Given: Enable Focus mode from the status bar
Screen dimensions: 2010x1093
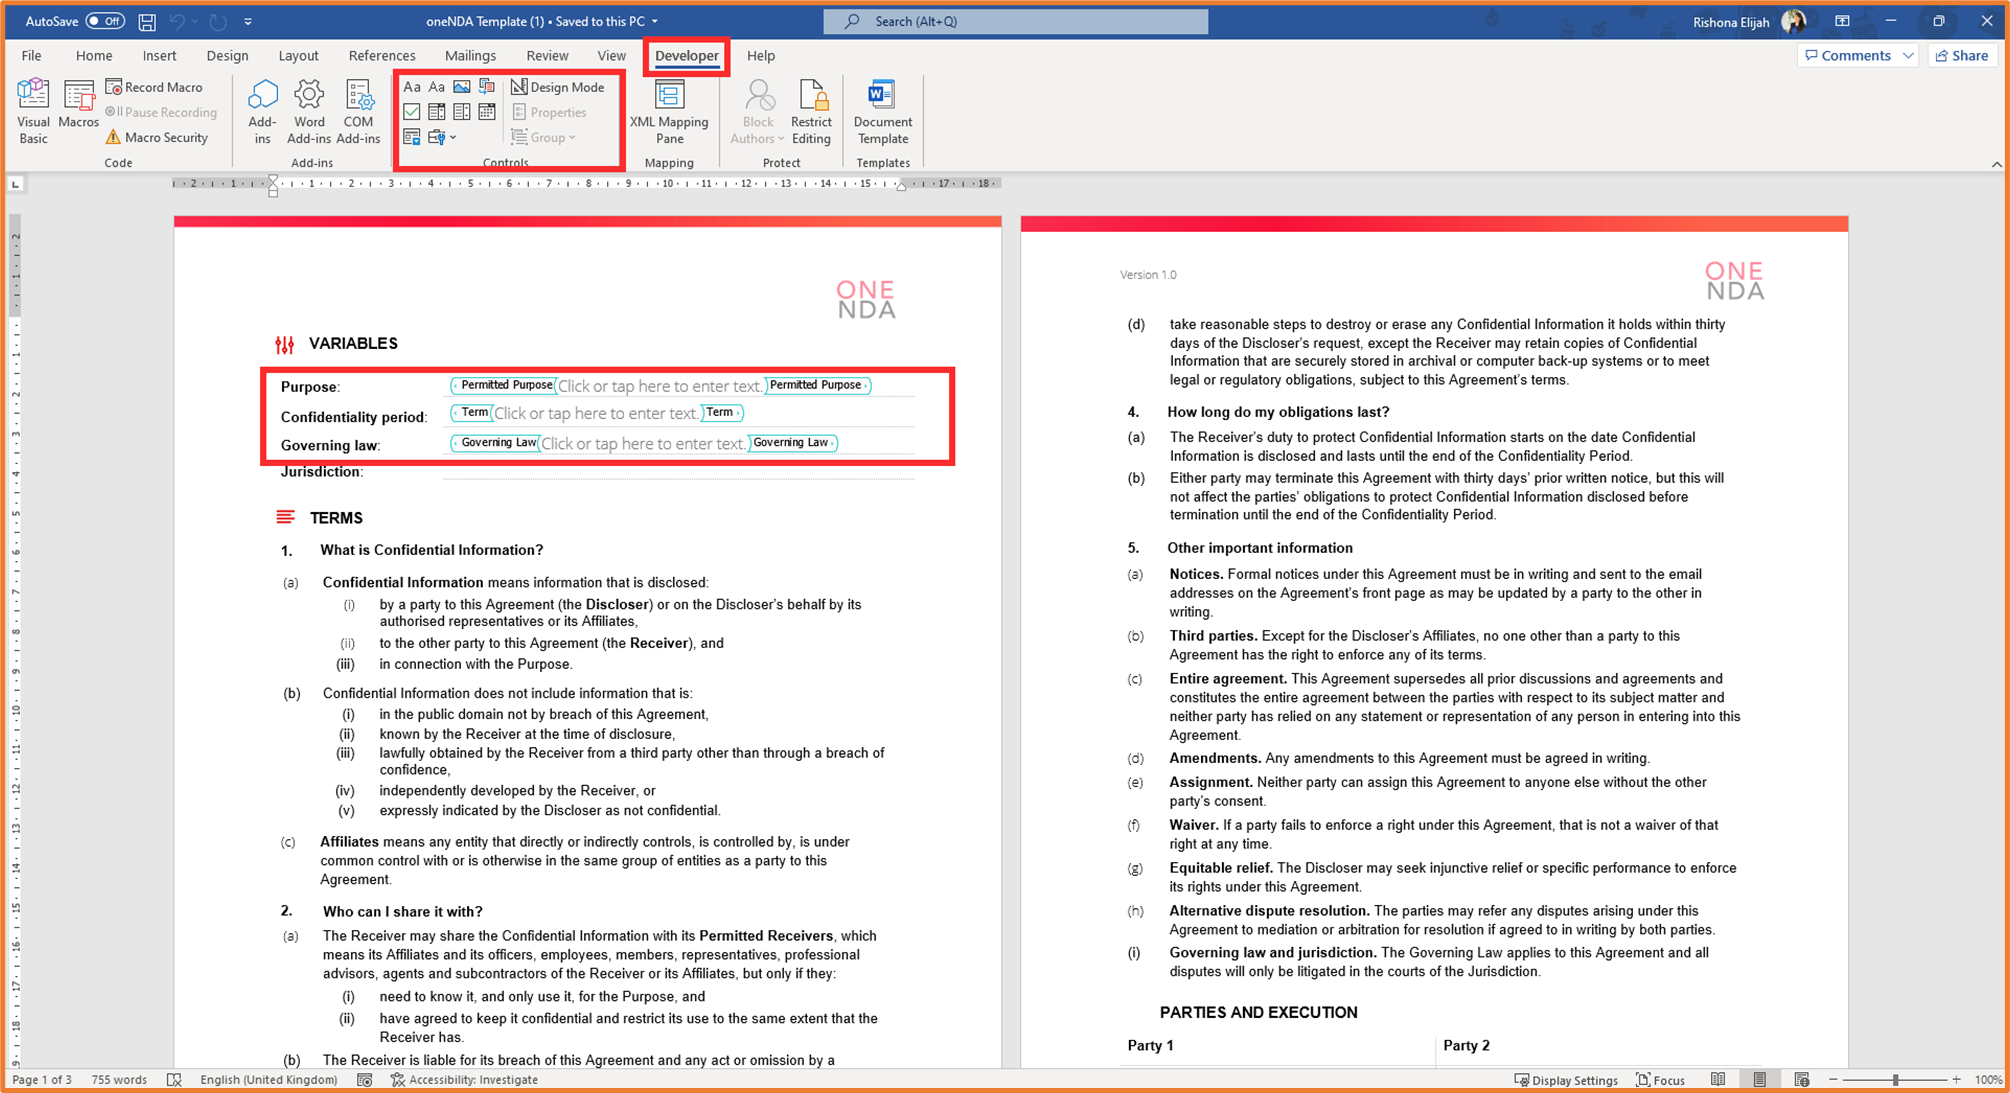Looking at the screenshot, I should click(x=1660, y=1080).
